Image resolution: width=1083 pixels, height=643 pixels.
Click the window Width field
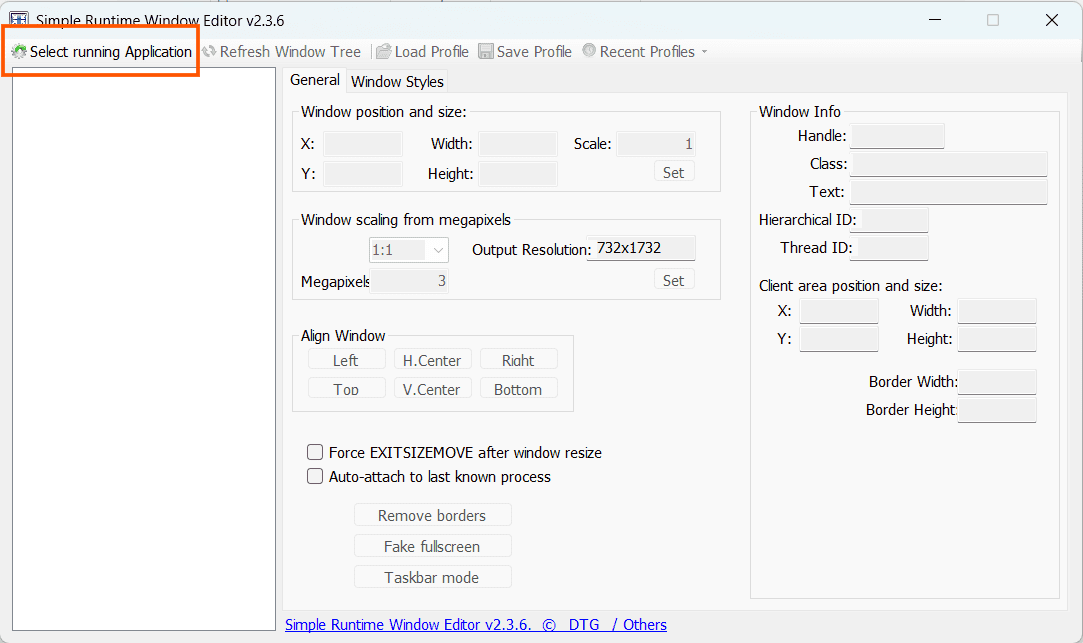coord(518,144)
